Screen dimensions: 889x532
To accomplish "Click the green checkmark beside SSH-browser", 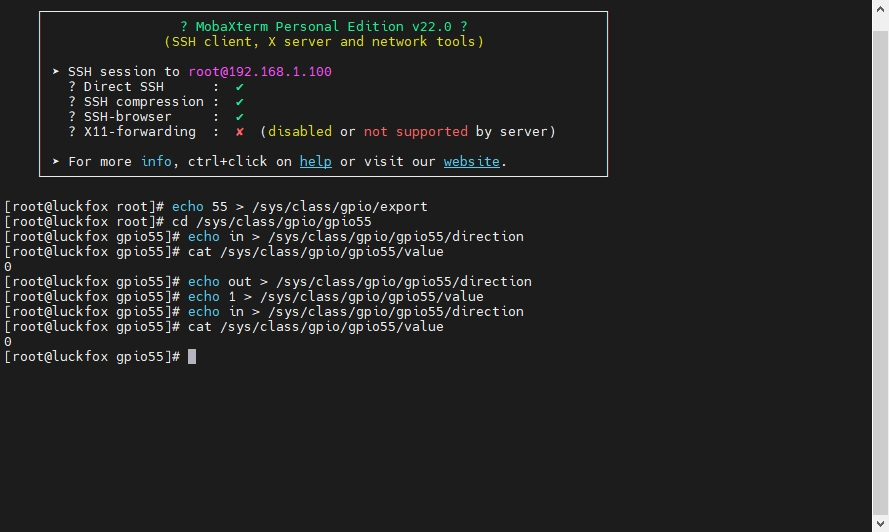I will pos(239,117).
